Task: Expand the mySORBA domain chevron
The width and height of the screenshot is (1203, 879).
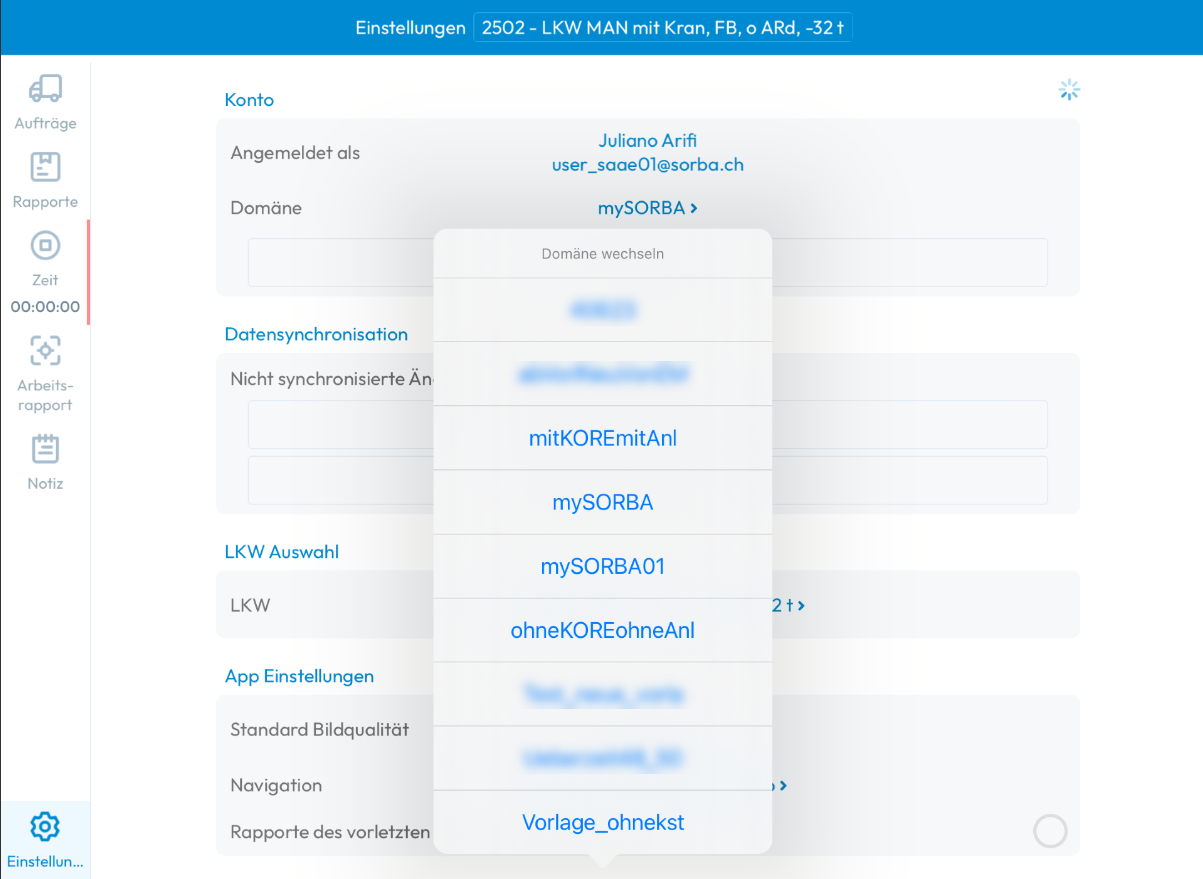Action: tap(694, 209)
